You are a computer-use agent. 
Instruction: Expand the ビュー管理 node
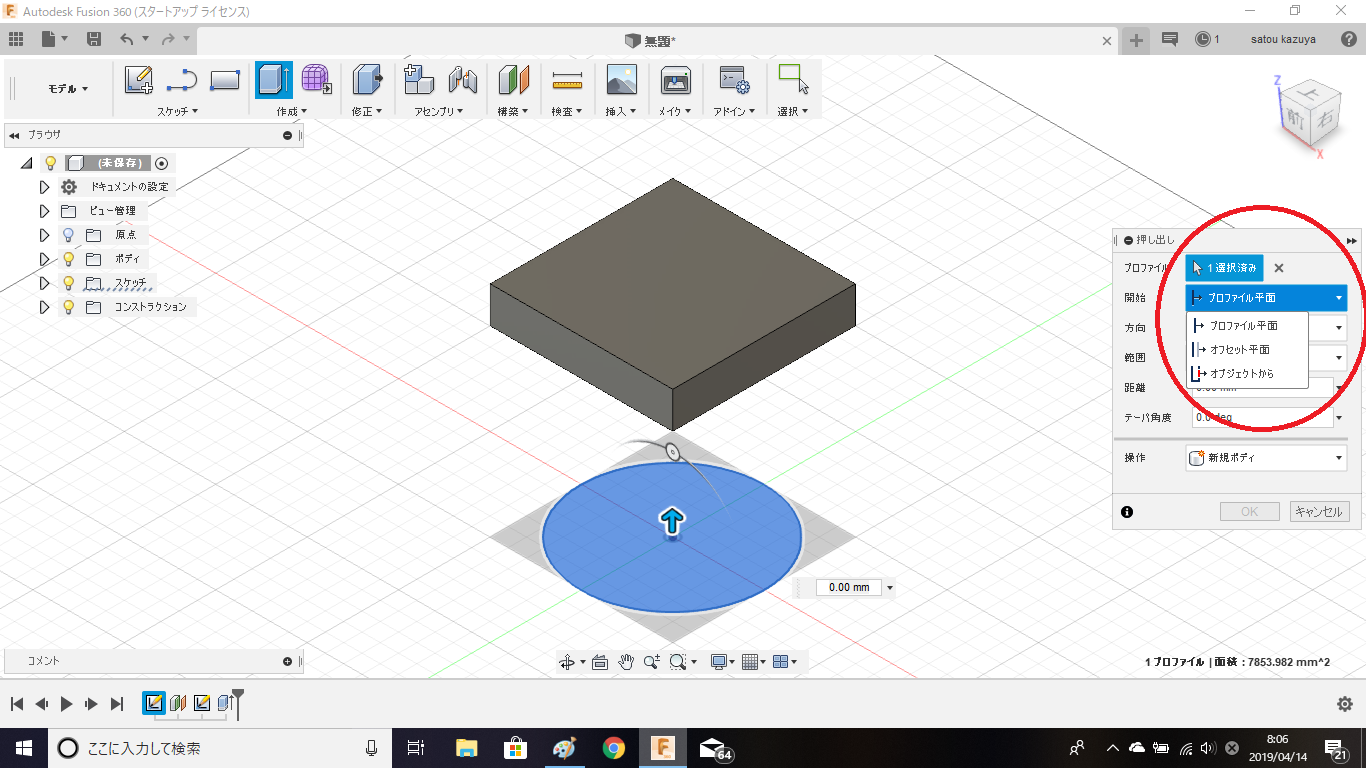tap(44, 211)
